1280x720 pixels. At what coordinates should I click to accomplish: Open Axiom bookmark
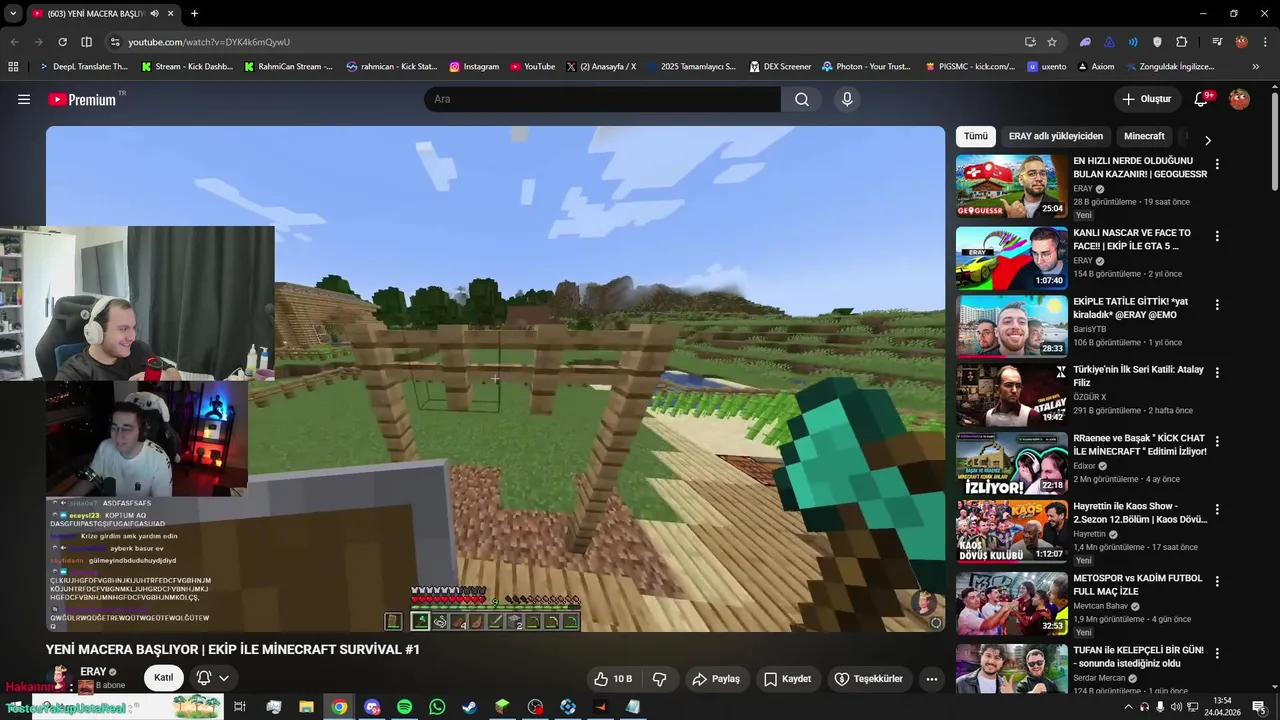pos(1096,67)
